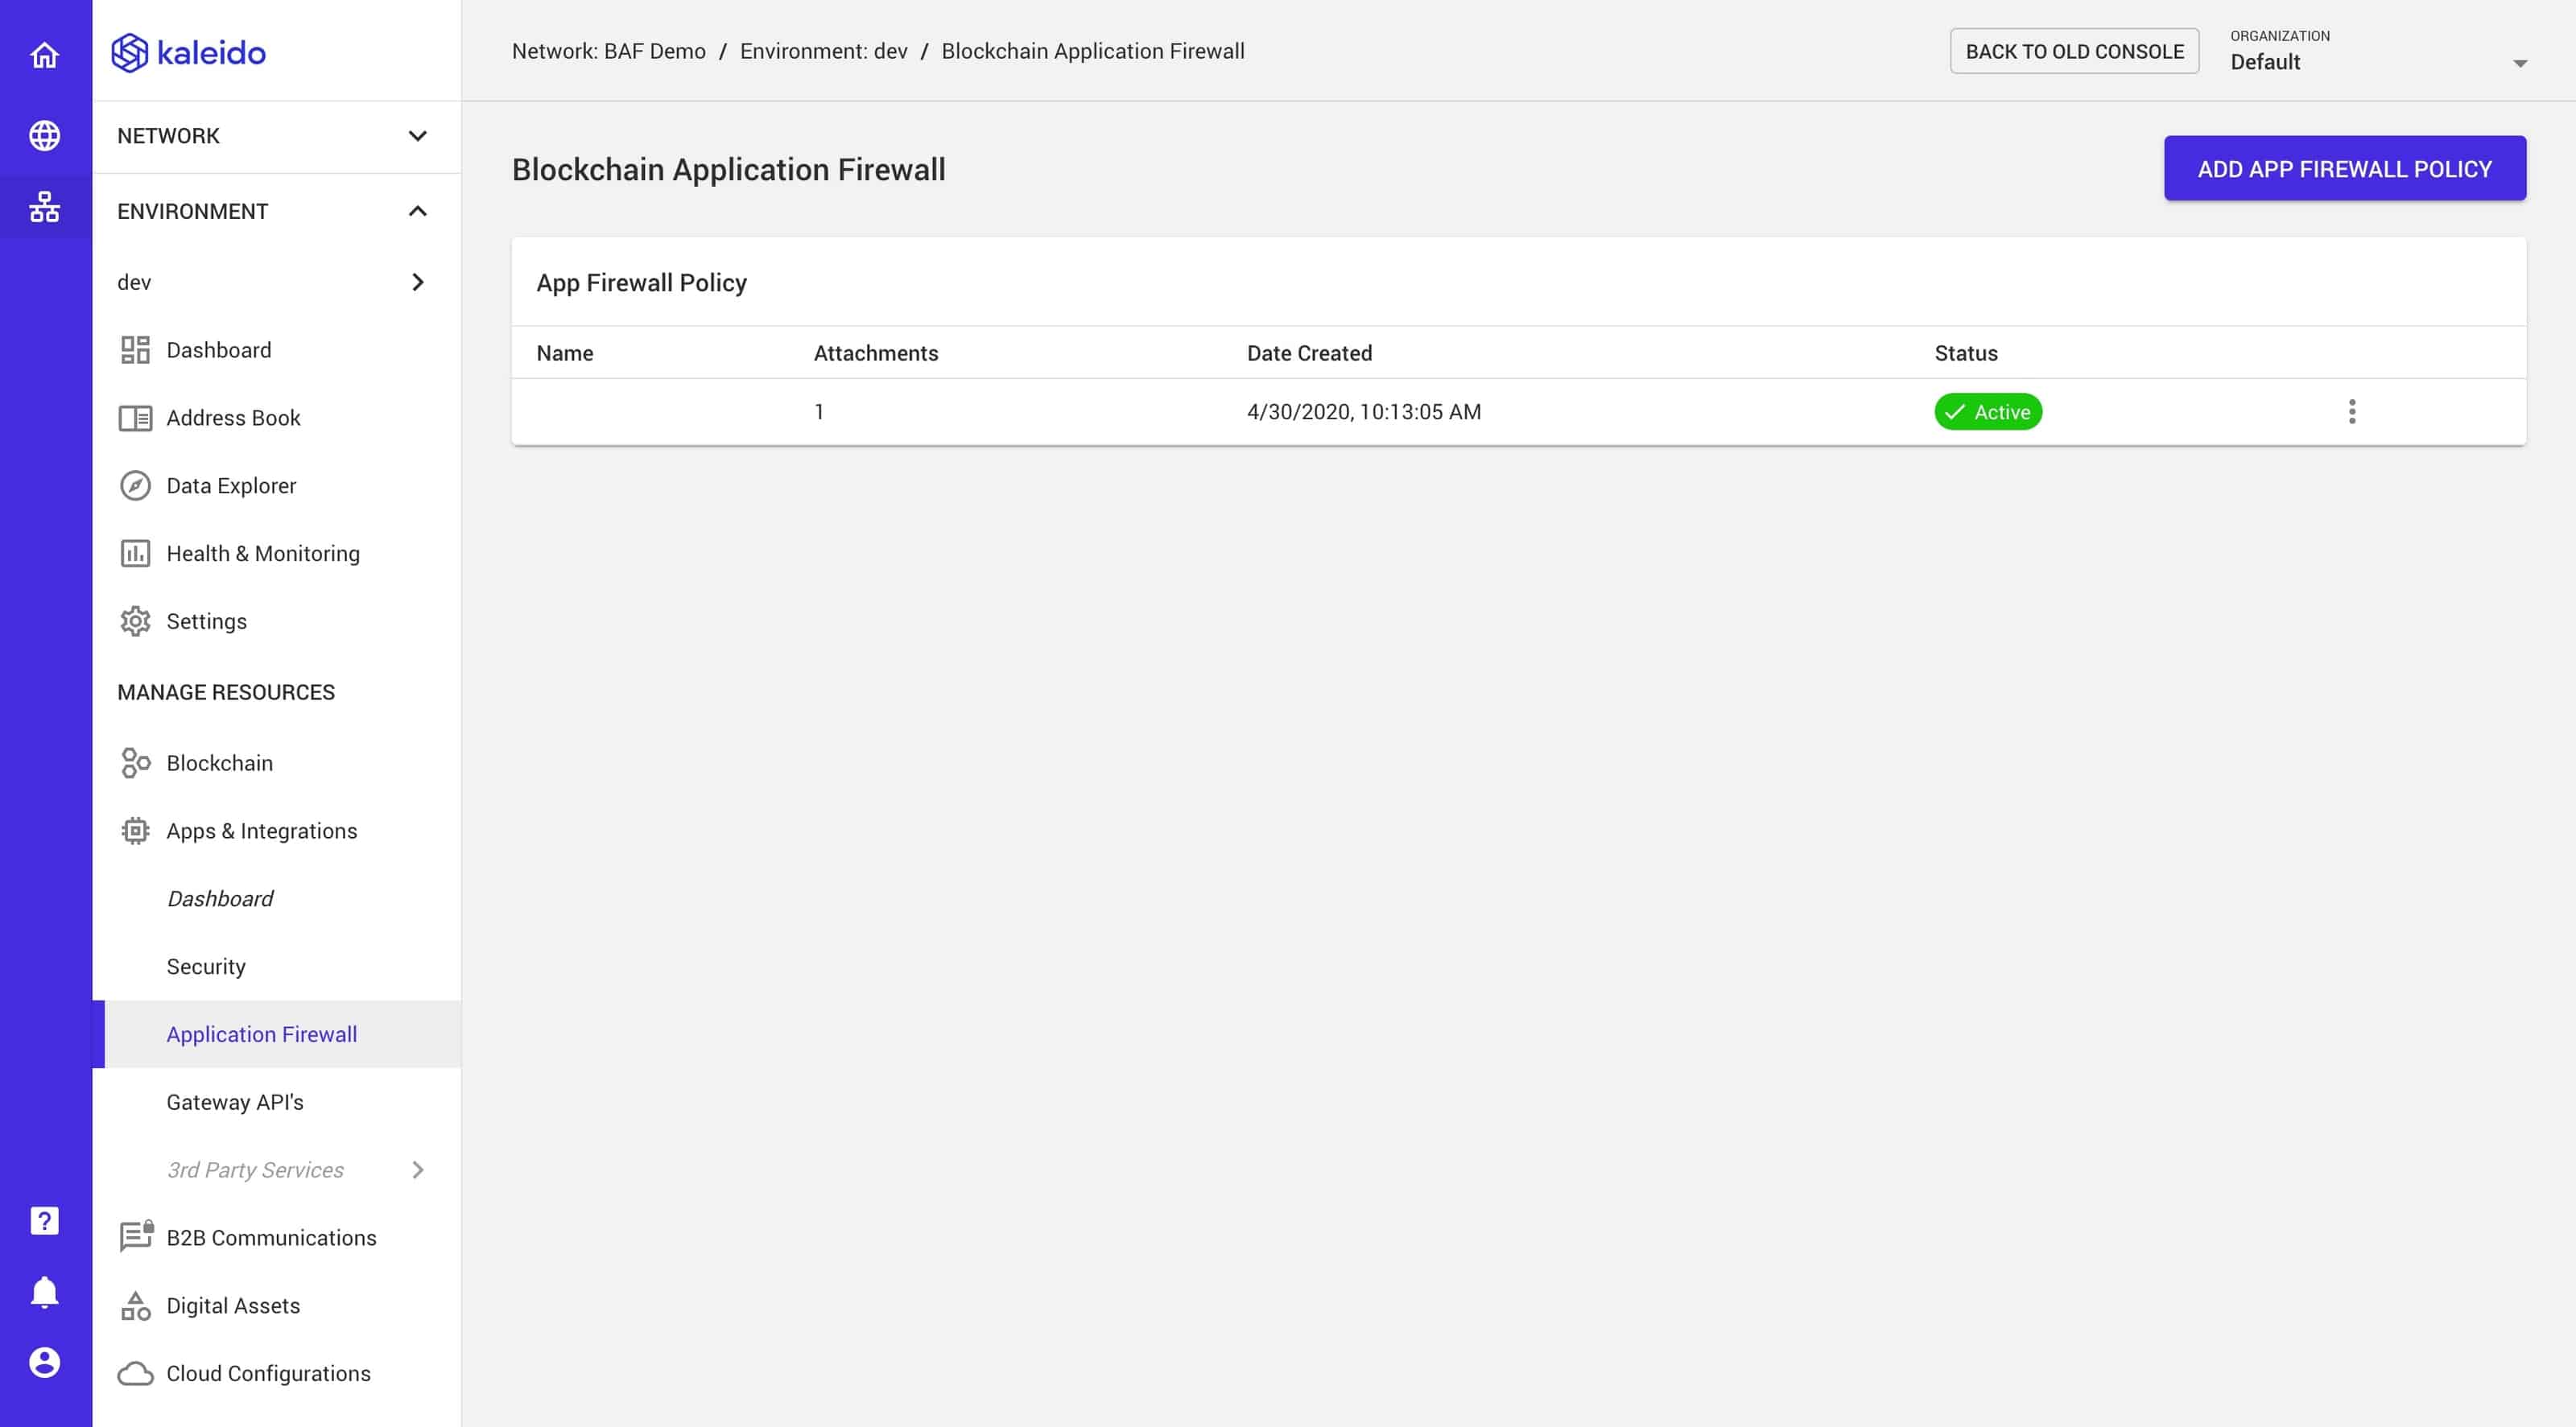This screenshot has width=2576, height=1427.
Task: Open the user account icon
Action: 44,1360
